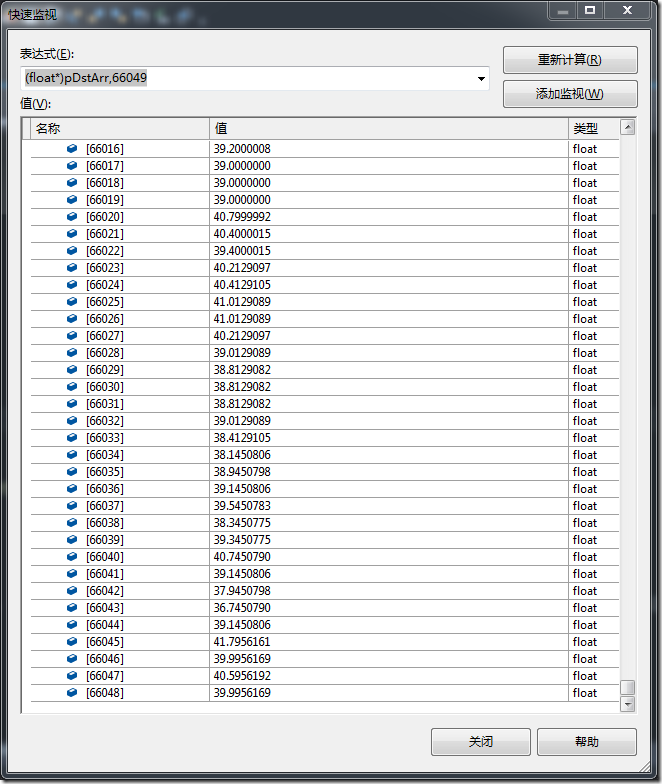The width and height of the screenshot is (662, 784).
Task: Select row name [66043]
Action: point(104,608)
